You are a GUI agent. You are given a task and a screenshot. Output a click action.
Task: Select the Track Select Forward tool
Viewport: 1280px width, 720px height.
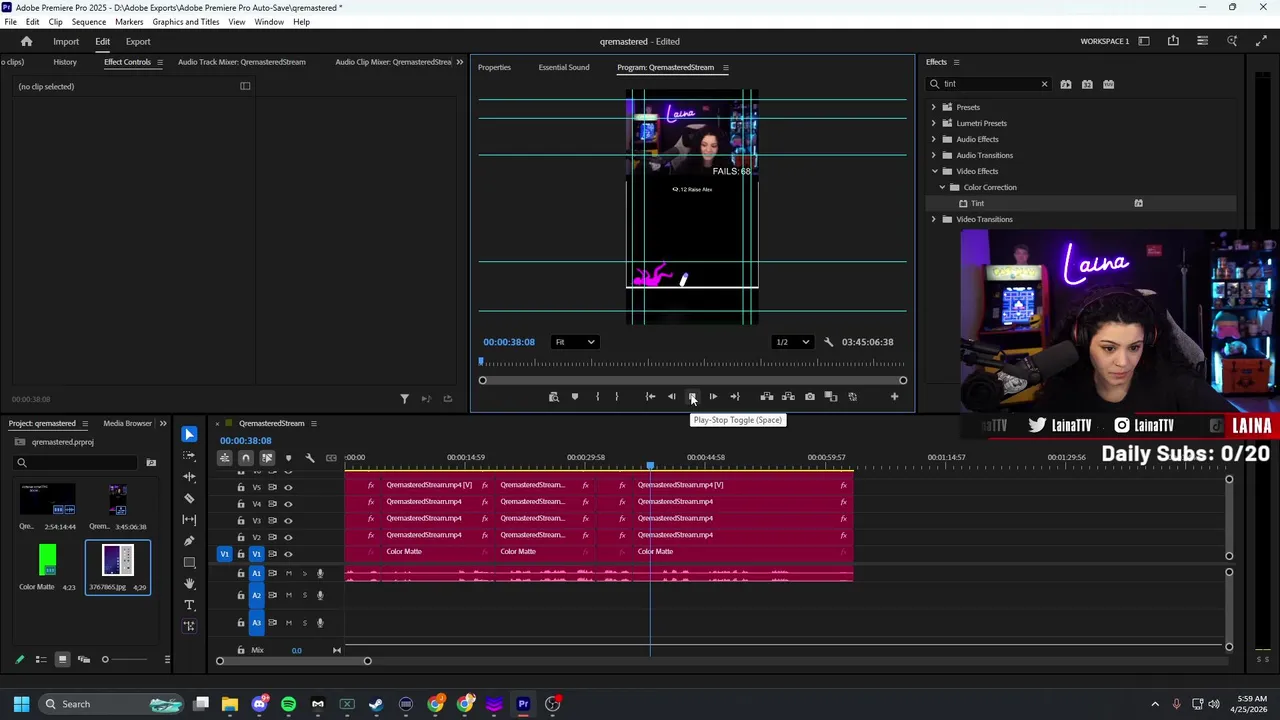(189, 455)
